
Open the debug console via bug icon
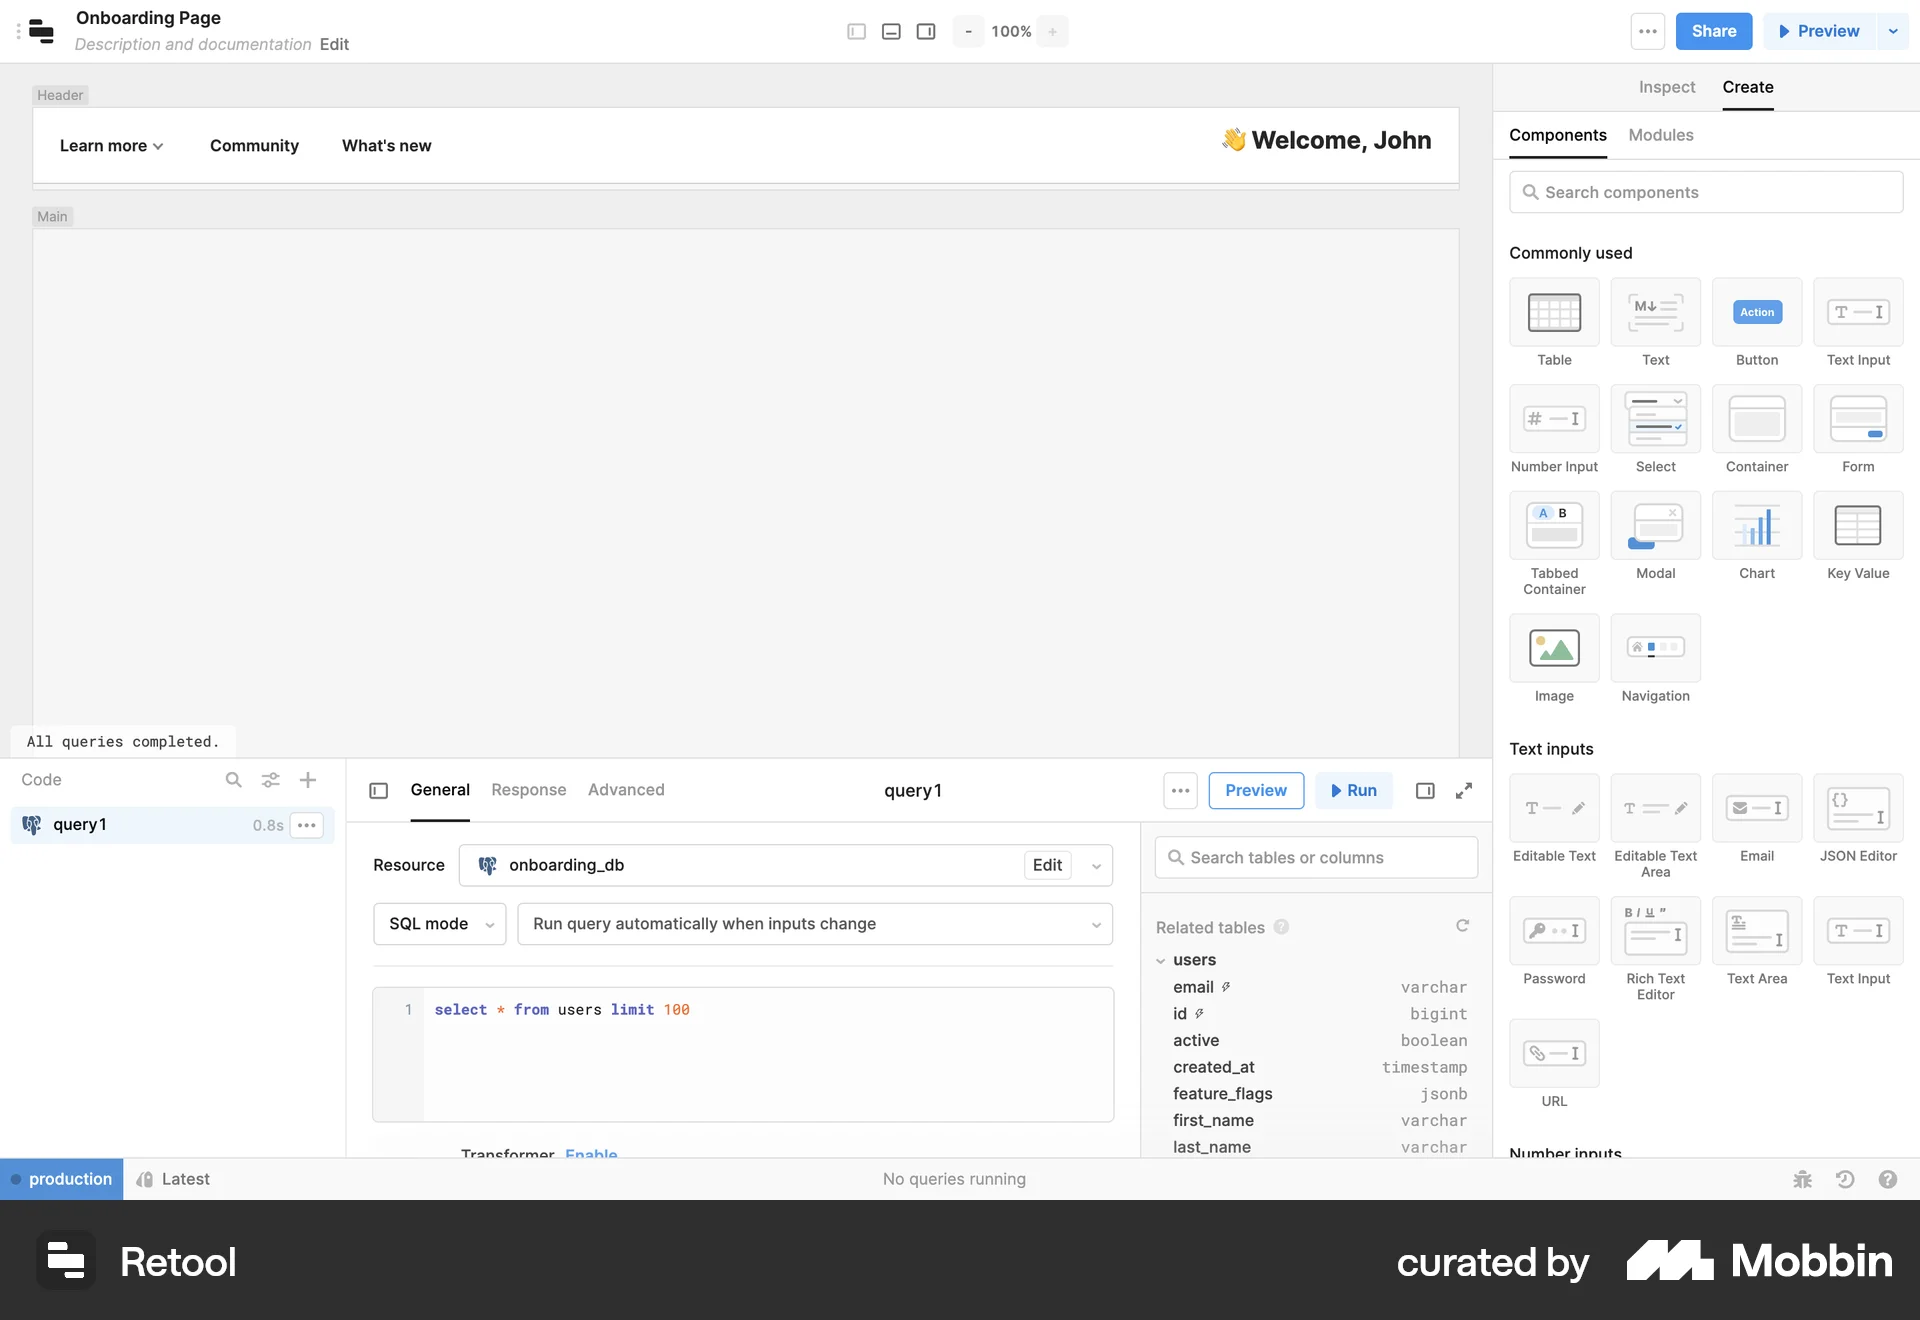click(x=1801, y=1179)
